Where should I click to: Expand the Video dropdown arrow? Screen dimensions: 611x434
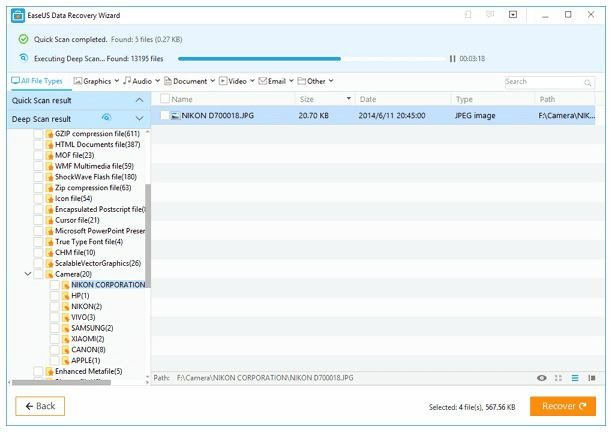point(252,81)
